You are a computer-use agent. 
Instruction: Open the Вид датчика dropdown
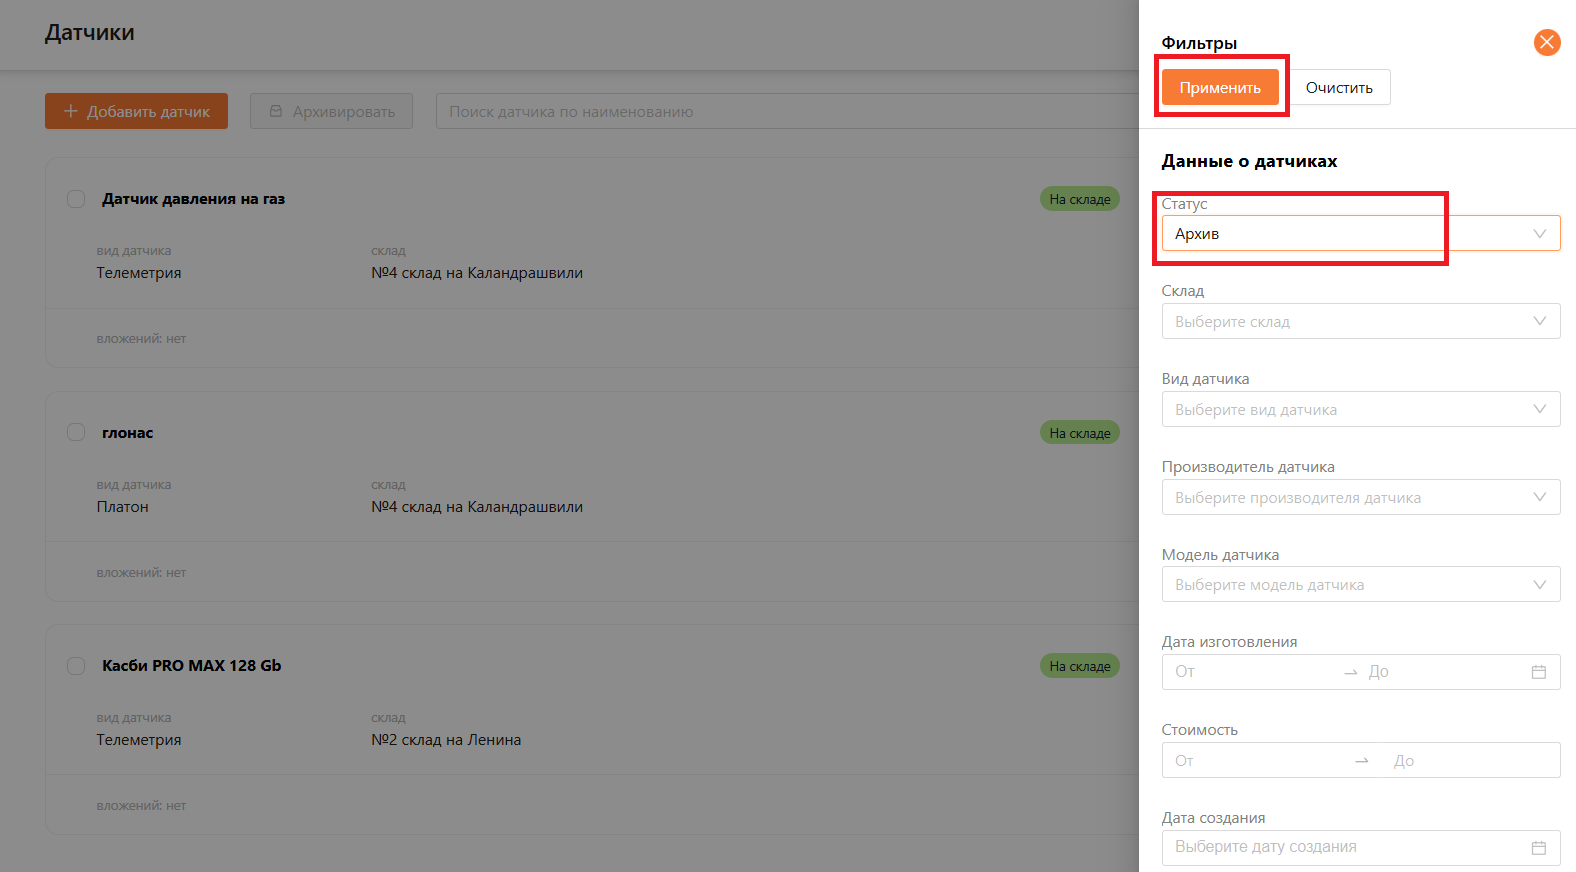coord(1360,409)
